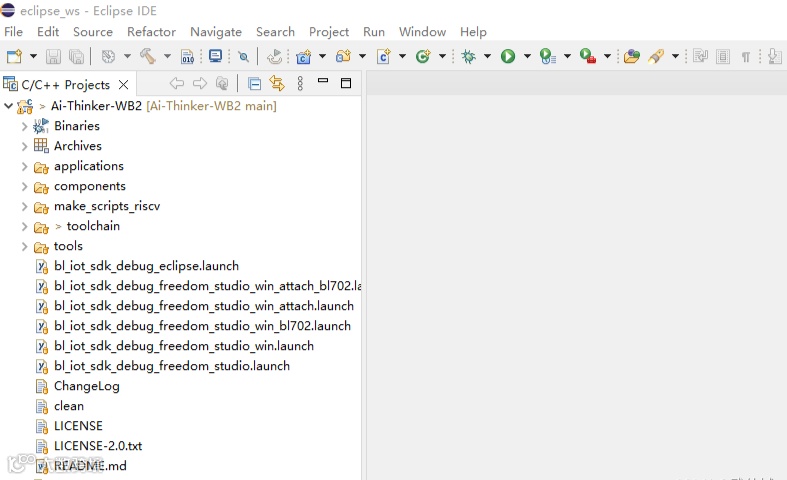
Task: Open the Refactor menu
Action: (152, 32)
